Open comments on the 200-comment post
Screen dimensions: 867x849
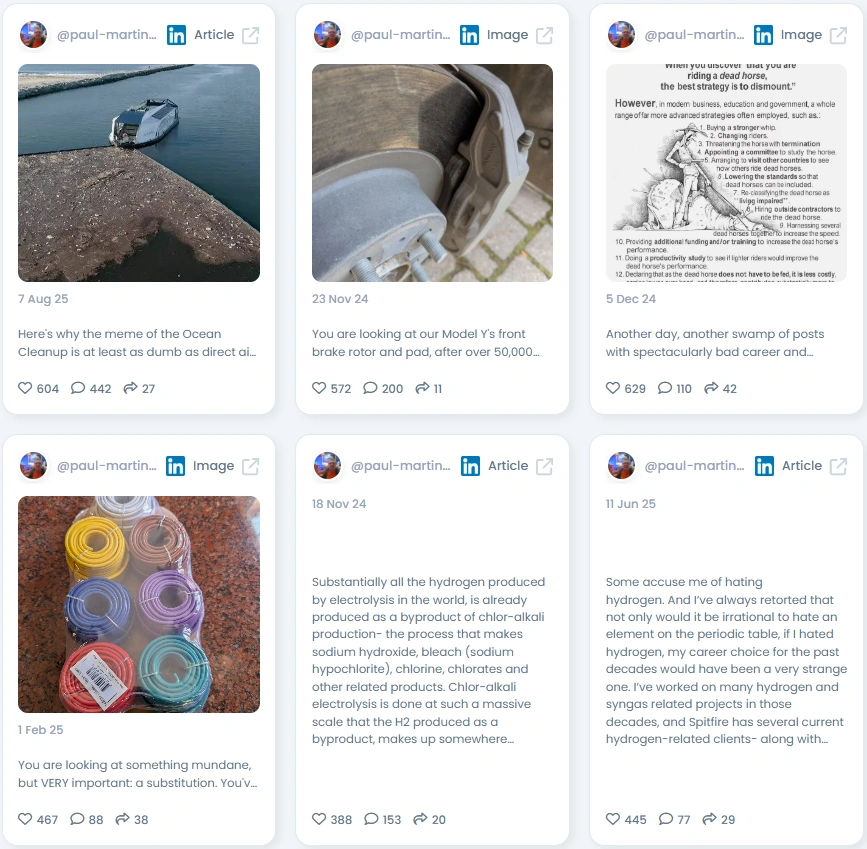click(370, 388)
